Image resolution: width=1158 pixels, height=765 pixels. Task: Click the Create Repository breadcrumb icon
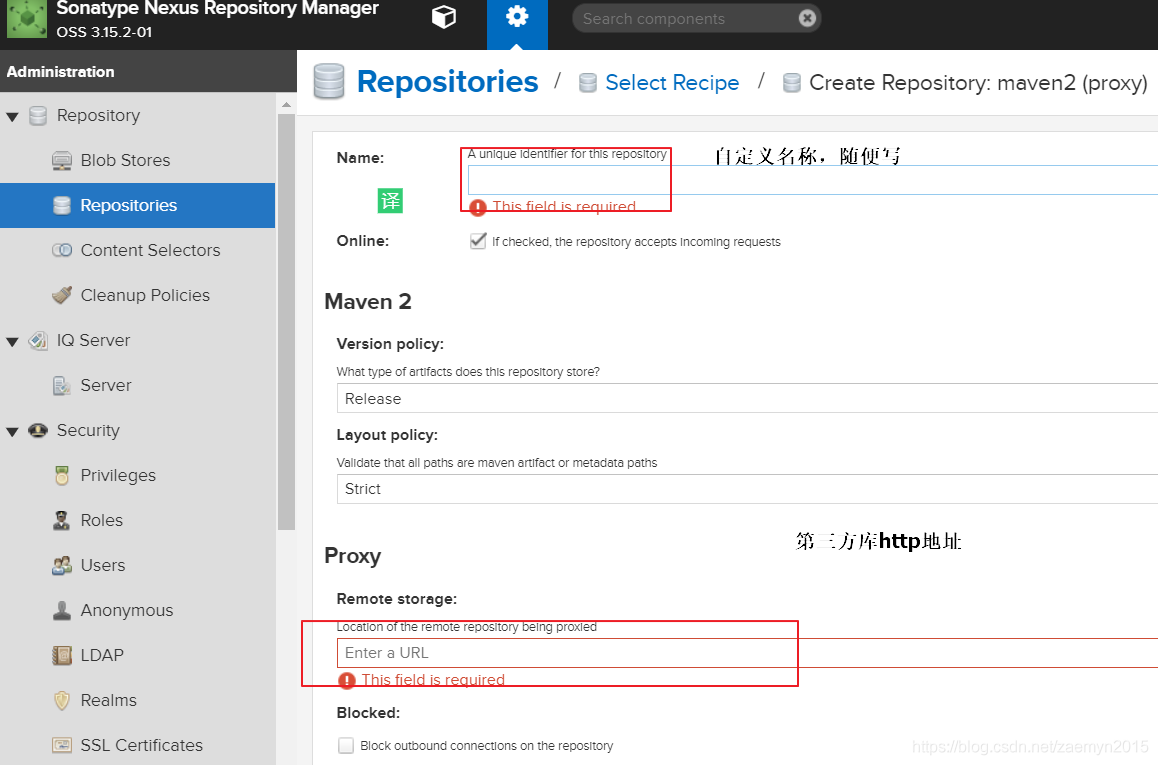792,83
